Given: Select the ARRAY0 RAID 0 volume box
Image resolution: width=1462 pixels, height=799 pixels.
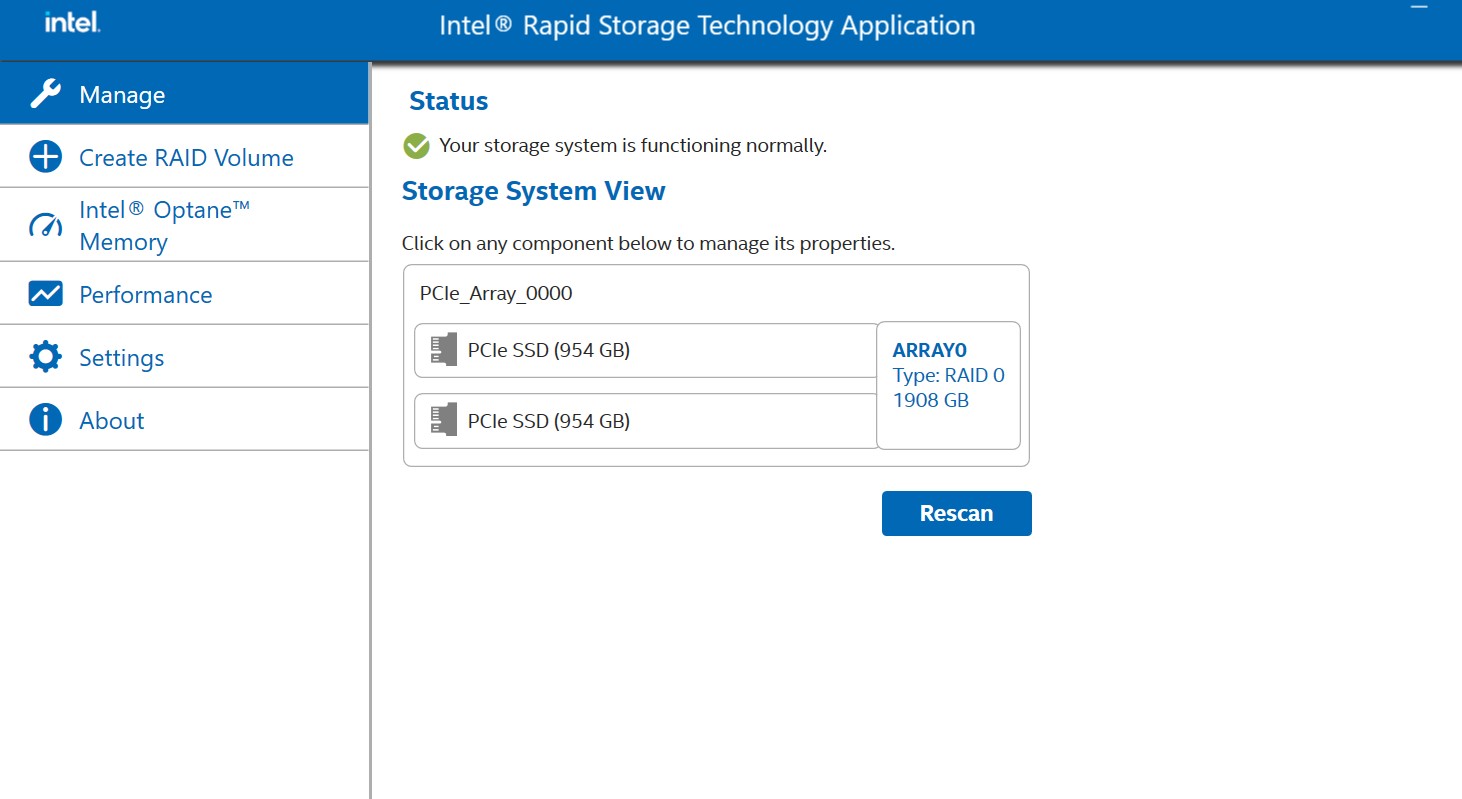Looking at the screenshot, I should tap(948, 386).
